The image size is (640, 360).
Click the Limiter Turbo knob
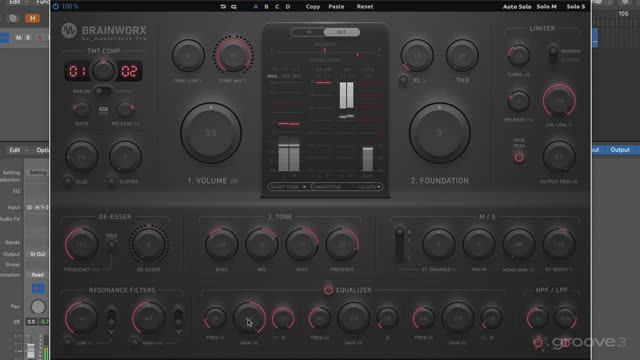pos(519,55)
